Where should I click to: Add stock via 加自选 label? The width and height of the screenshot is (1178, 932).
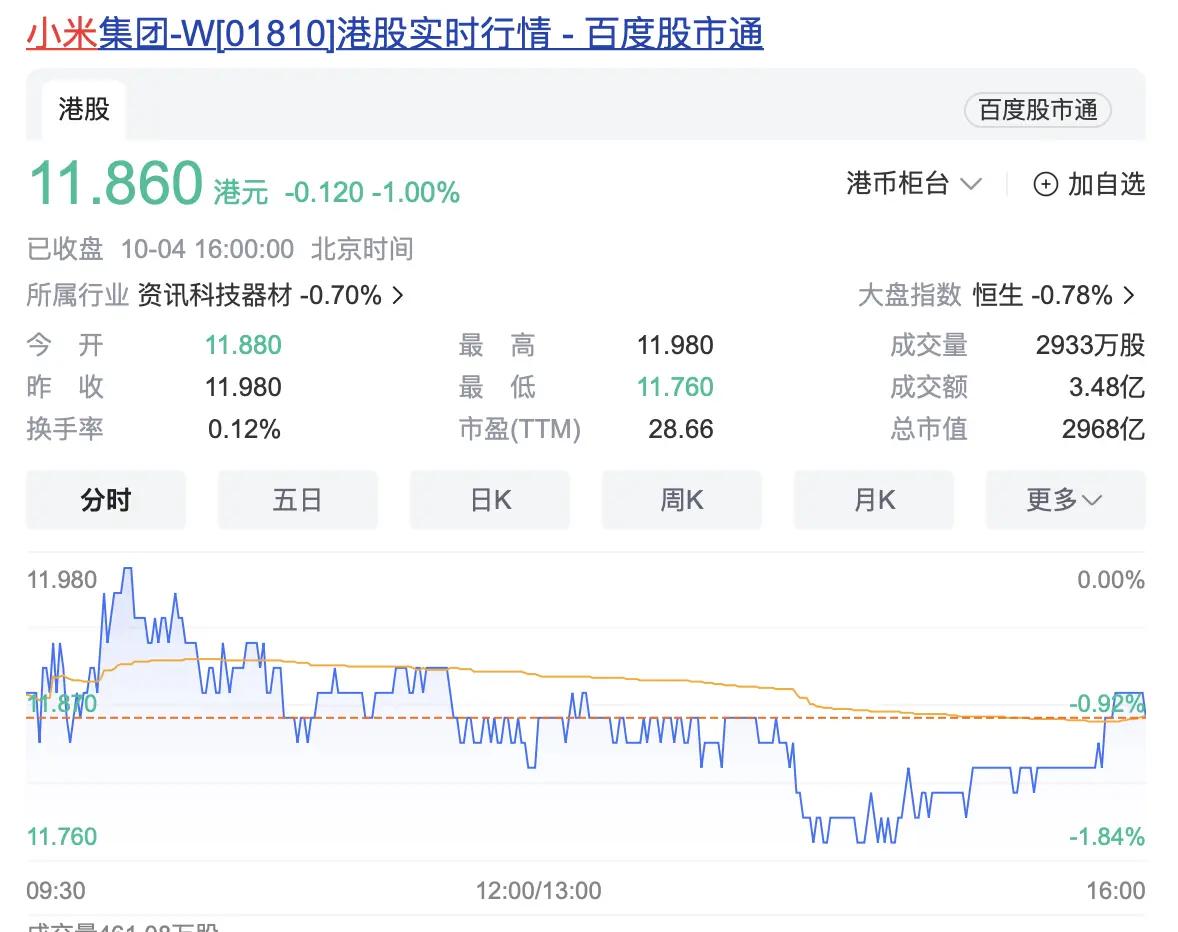pos(1106,184)
